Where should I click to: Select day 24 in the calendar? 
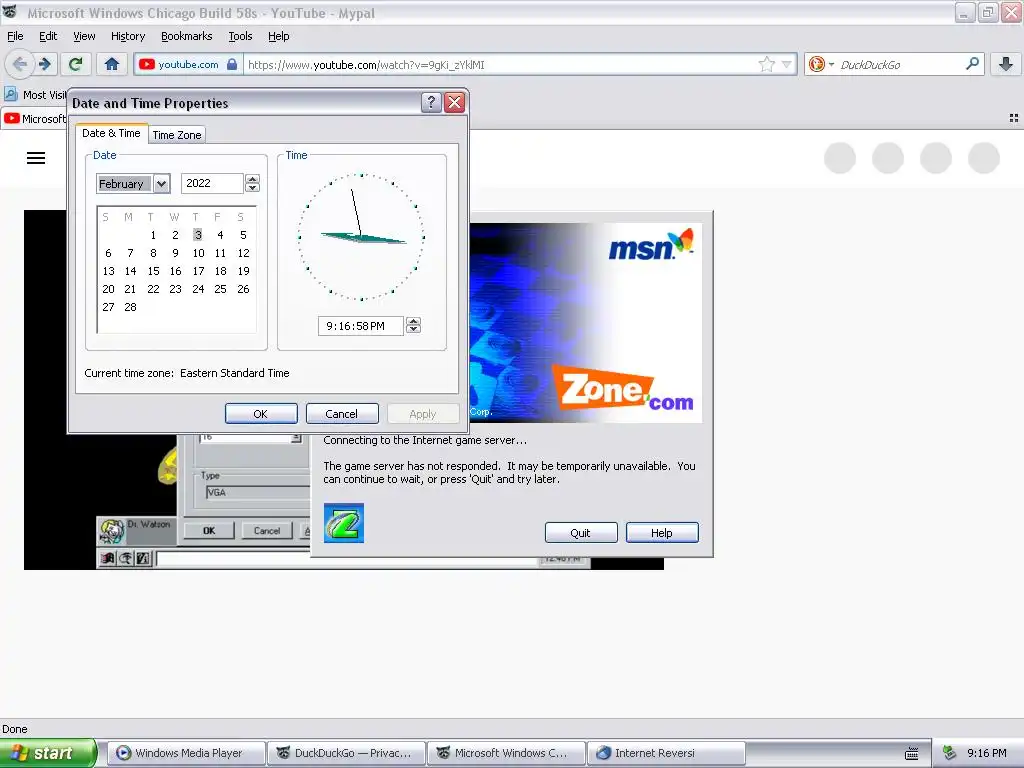pos(198,289)
